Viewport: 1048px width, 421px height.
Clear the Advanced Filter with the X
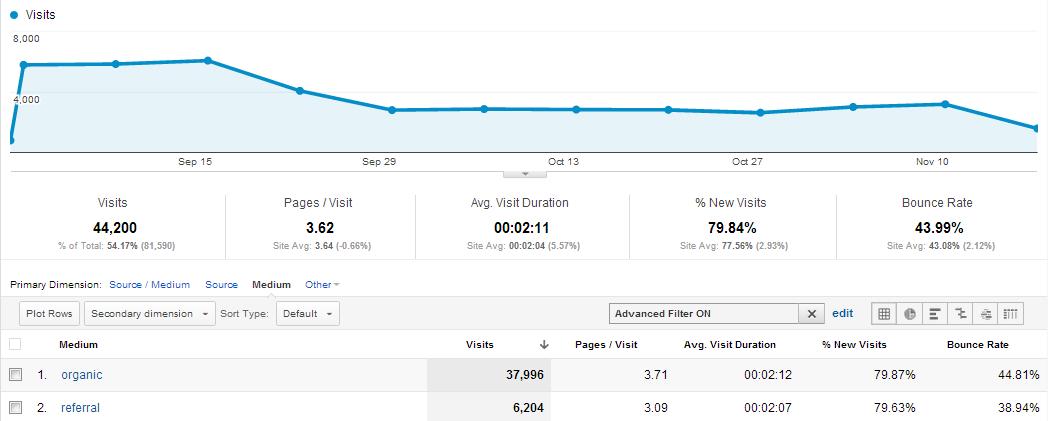tap(812, 314)
